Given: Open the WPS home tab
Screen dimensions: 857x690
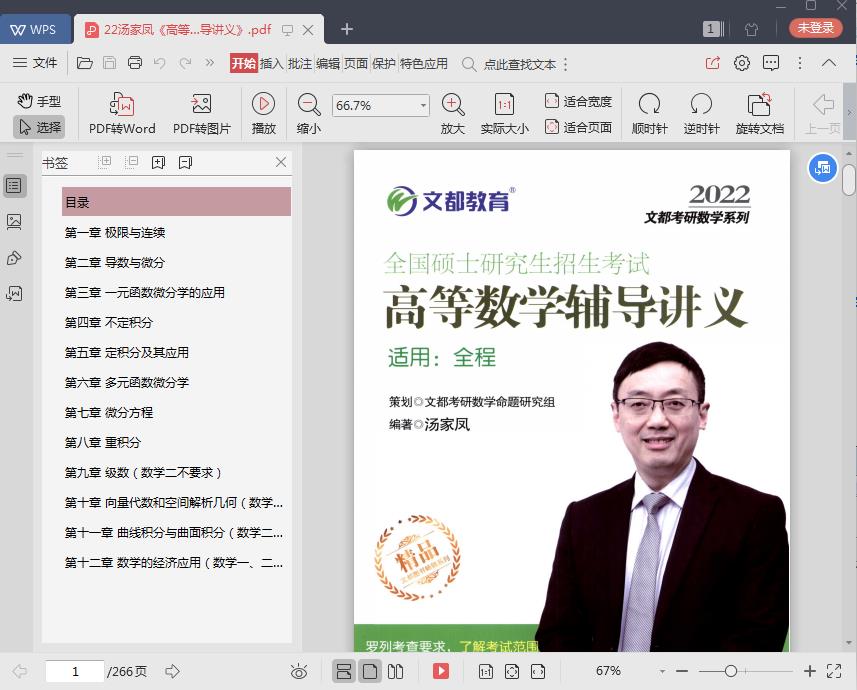Looking at the screenshot, I should pos(34,30).
